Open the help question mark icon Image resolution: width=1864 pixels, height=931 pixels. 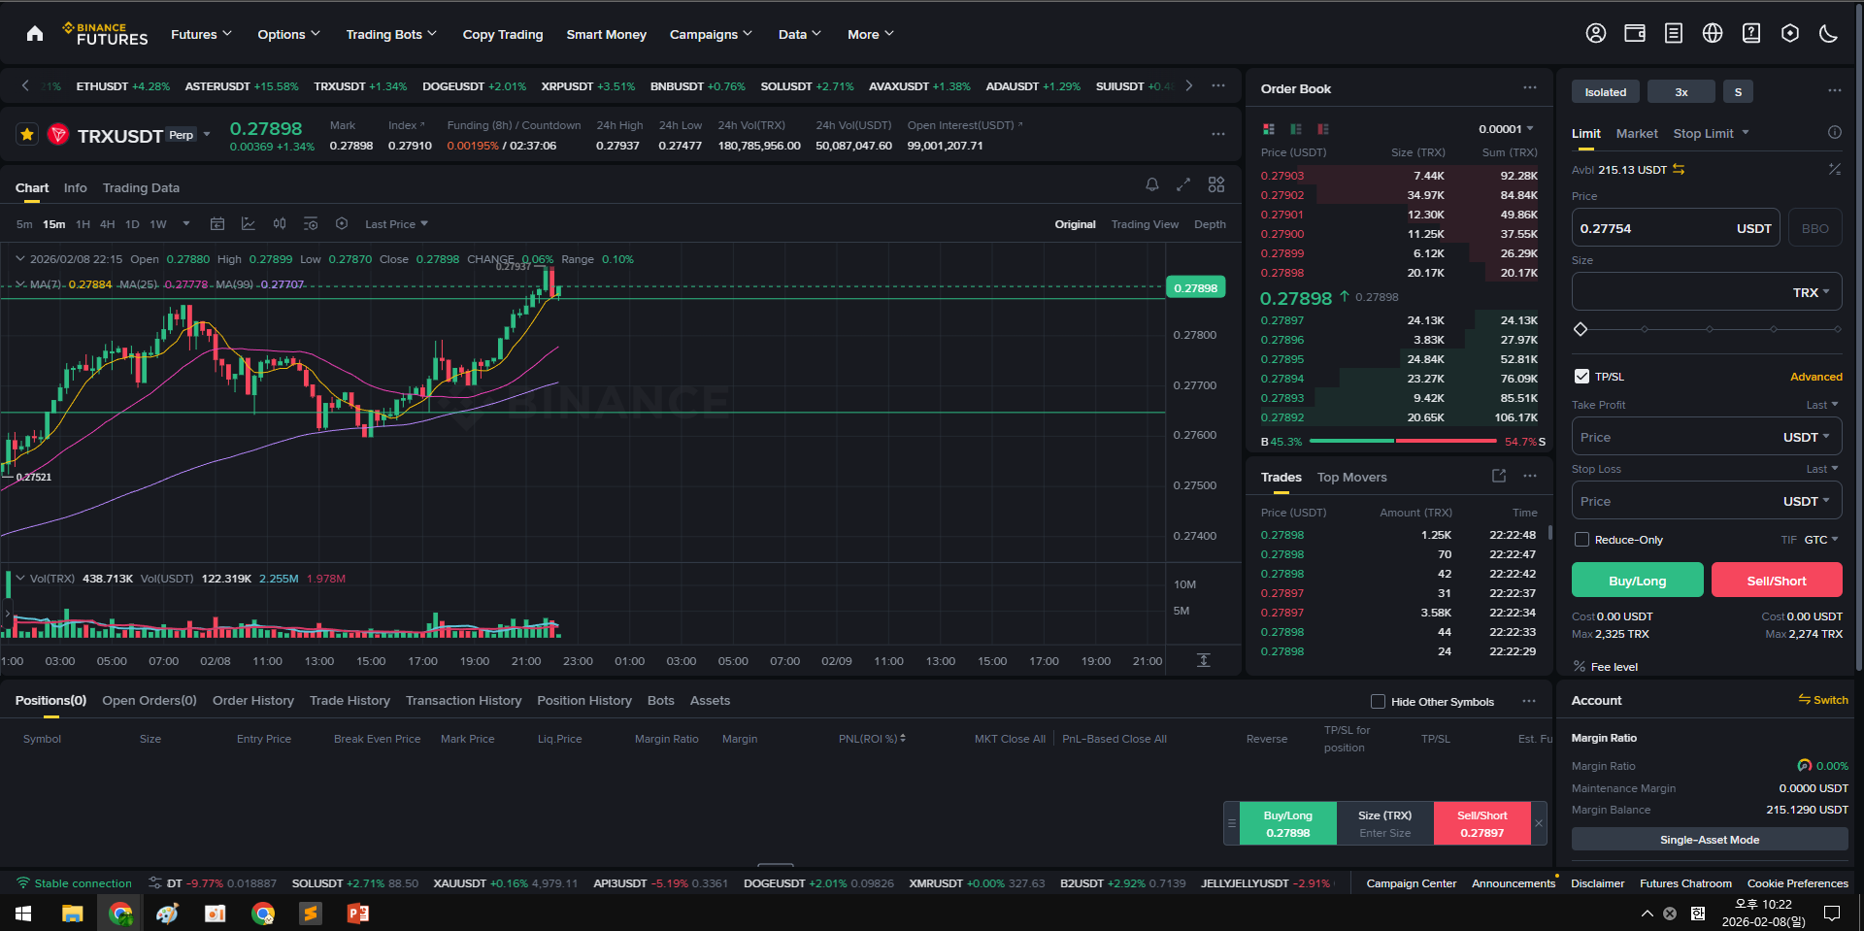pos(1751,33)
